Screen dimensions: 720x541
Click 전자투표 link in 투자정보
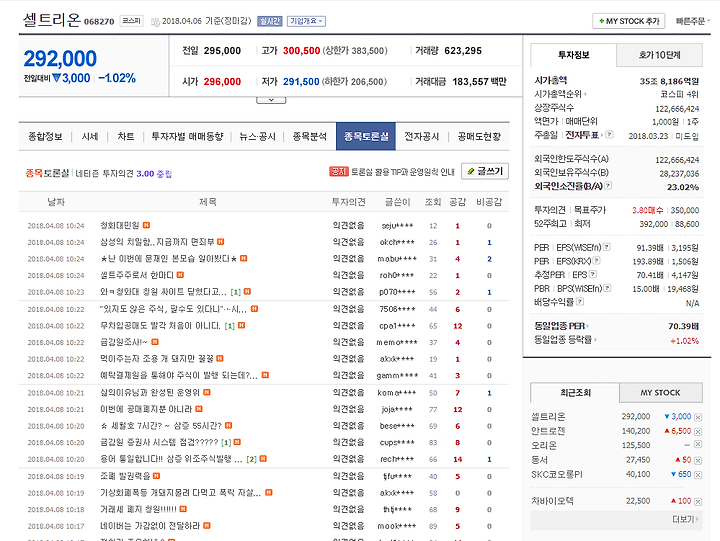[582, 135]
